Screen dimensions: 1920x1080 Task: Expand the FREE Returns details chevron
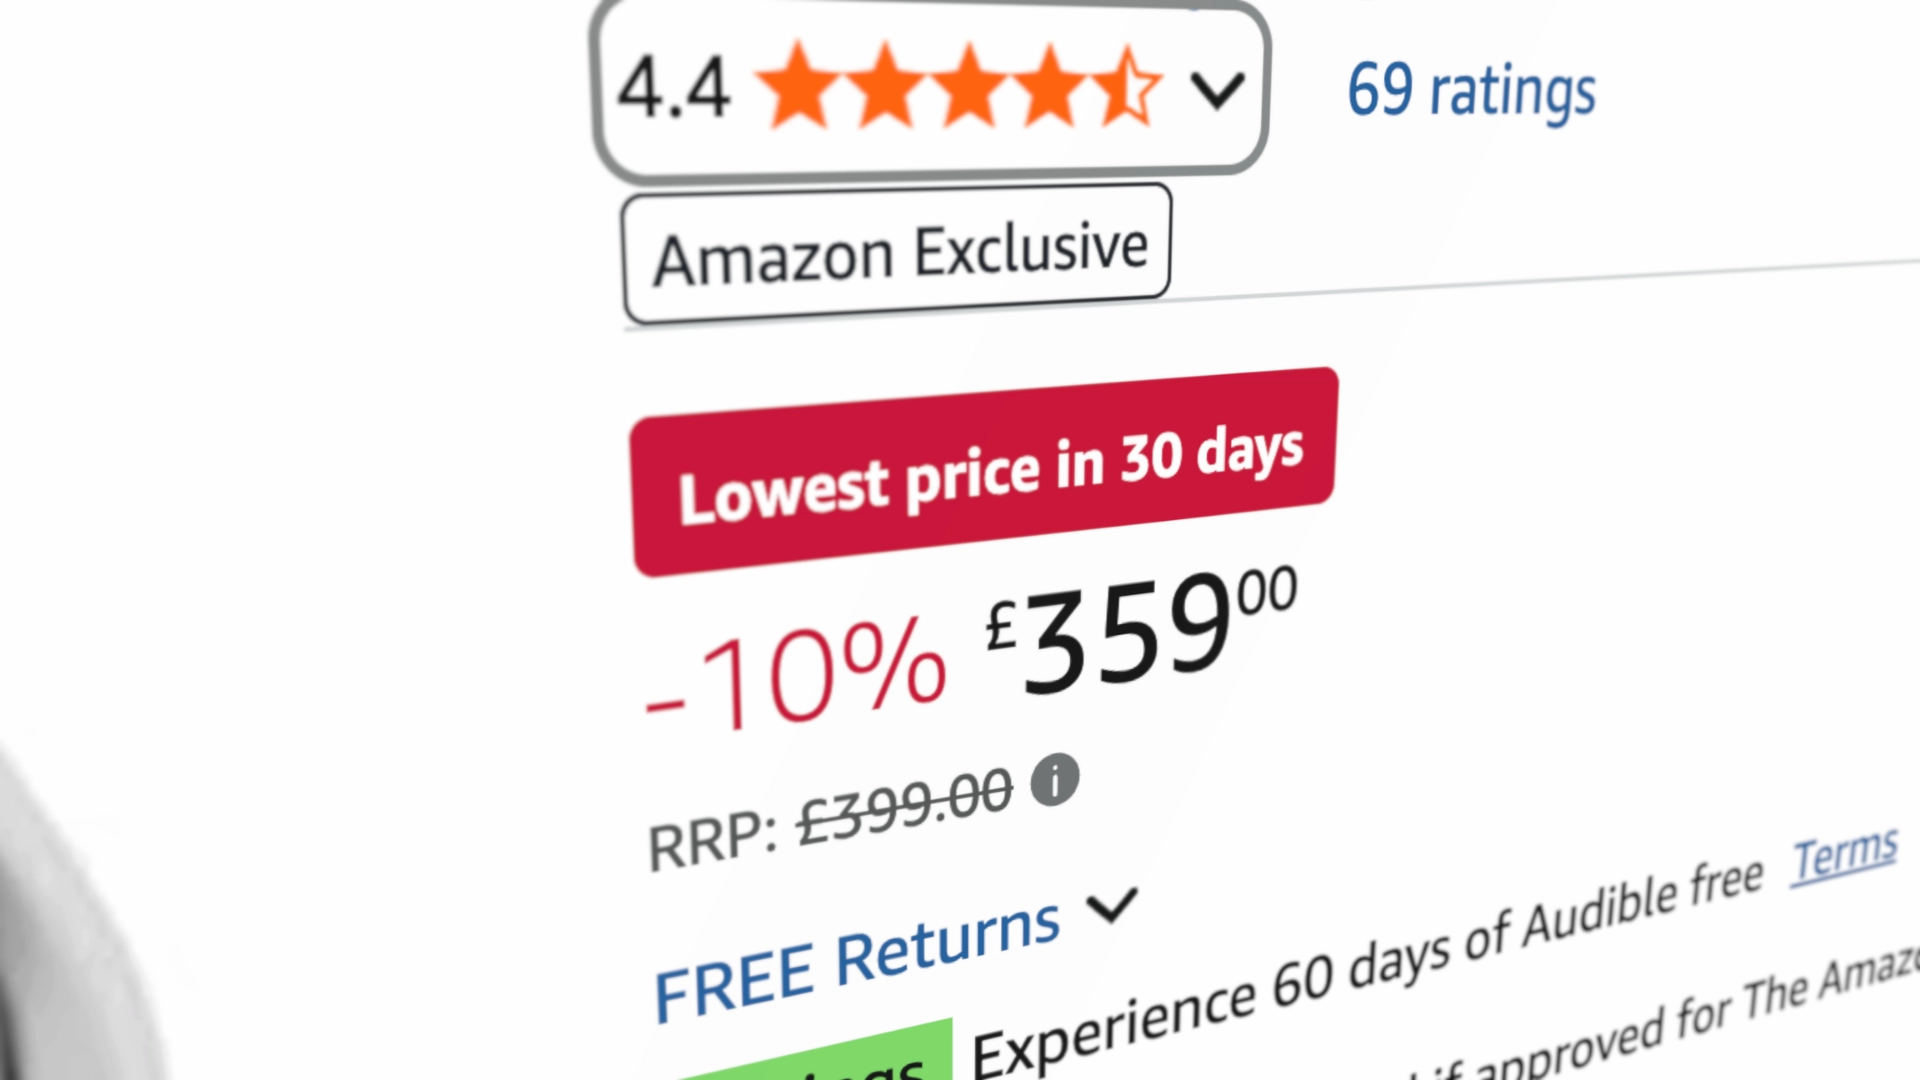[x=1112, y=906]
